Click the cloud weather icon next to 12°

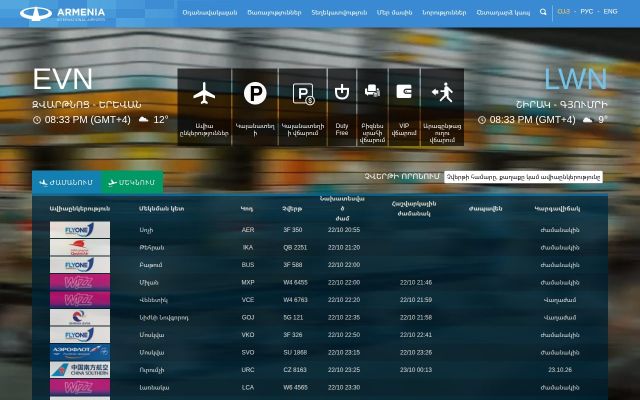pyautogui.click(x=143, y=120)
